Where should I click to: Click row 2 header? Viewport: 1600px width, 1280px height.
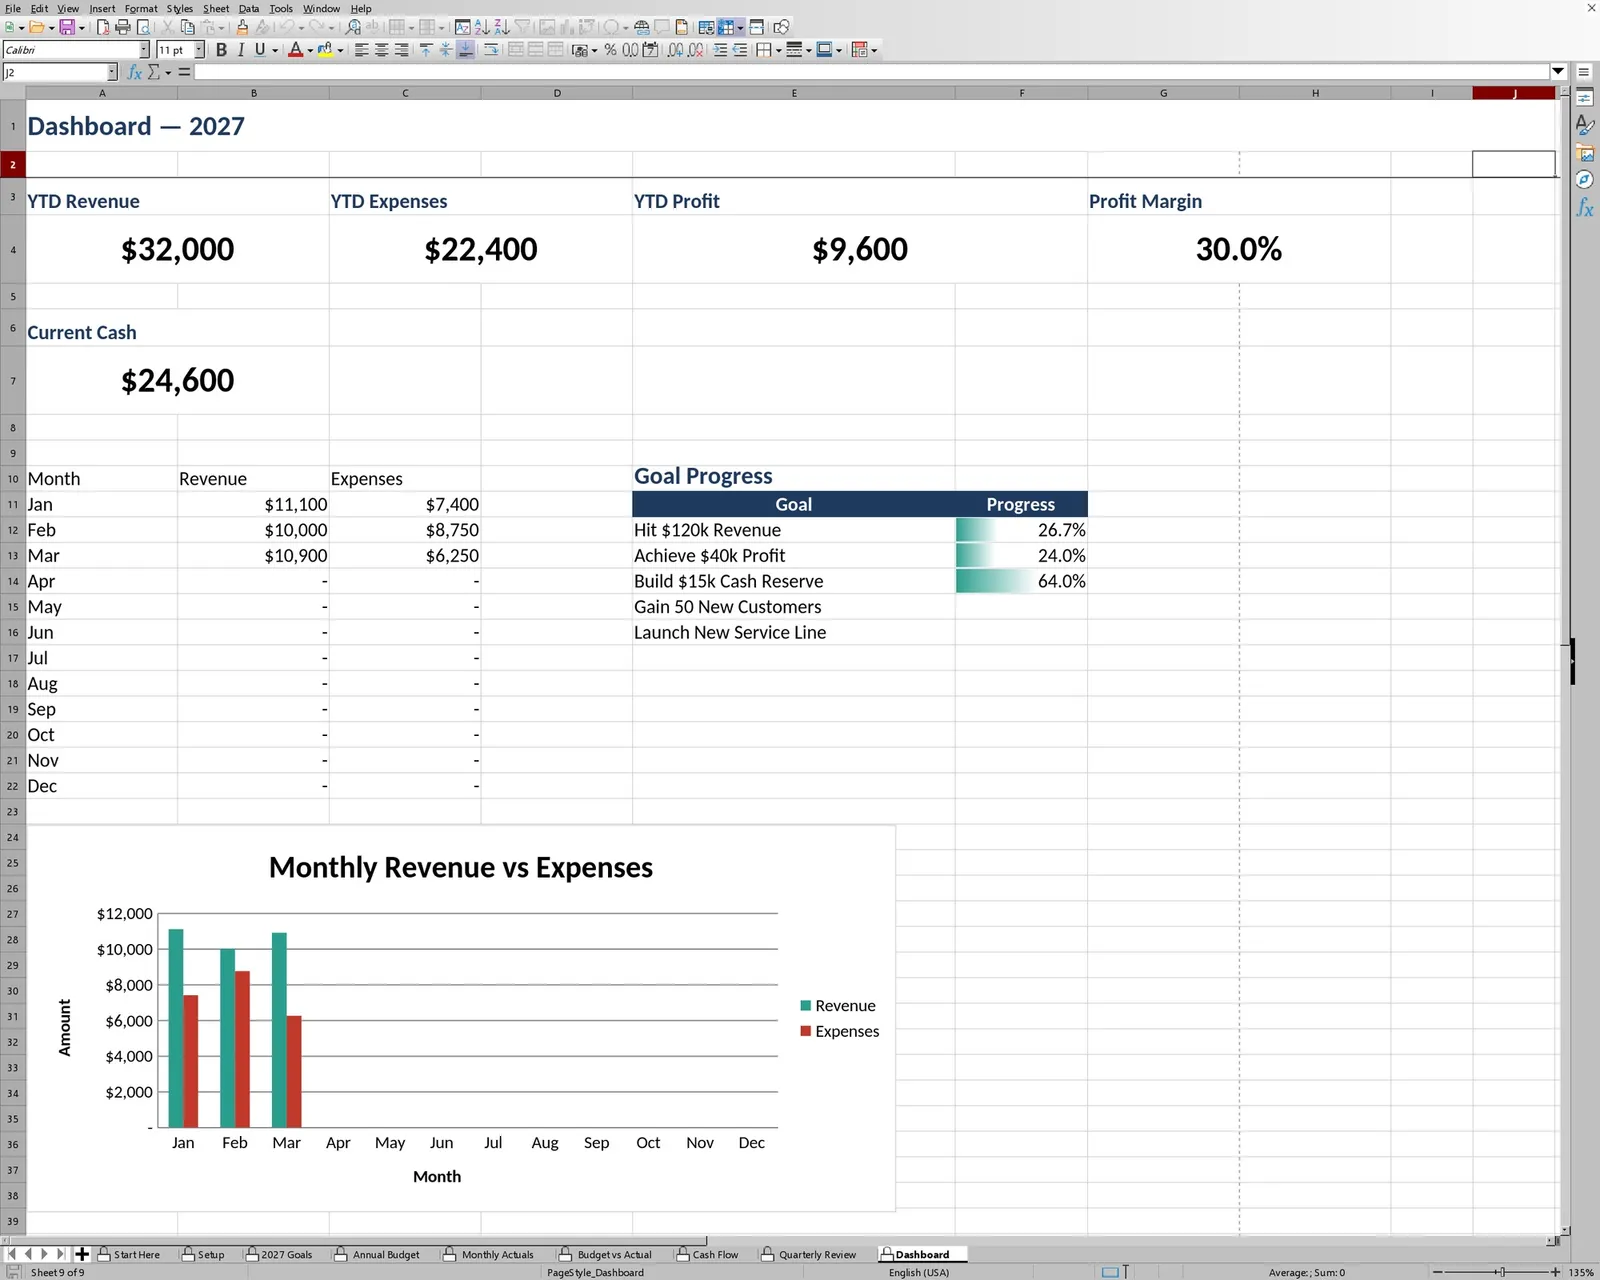[13, 164]
